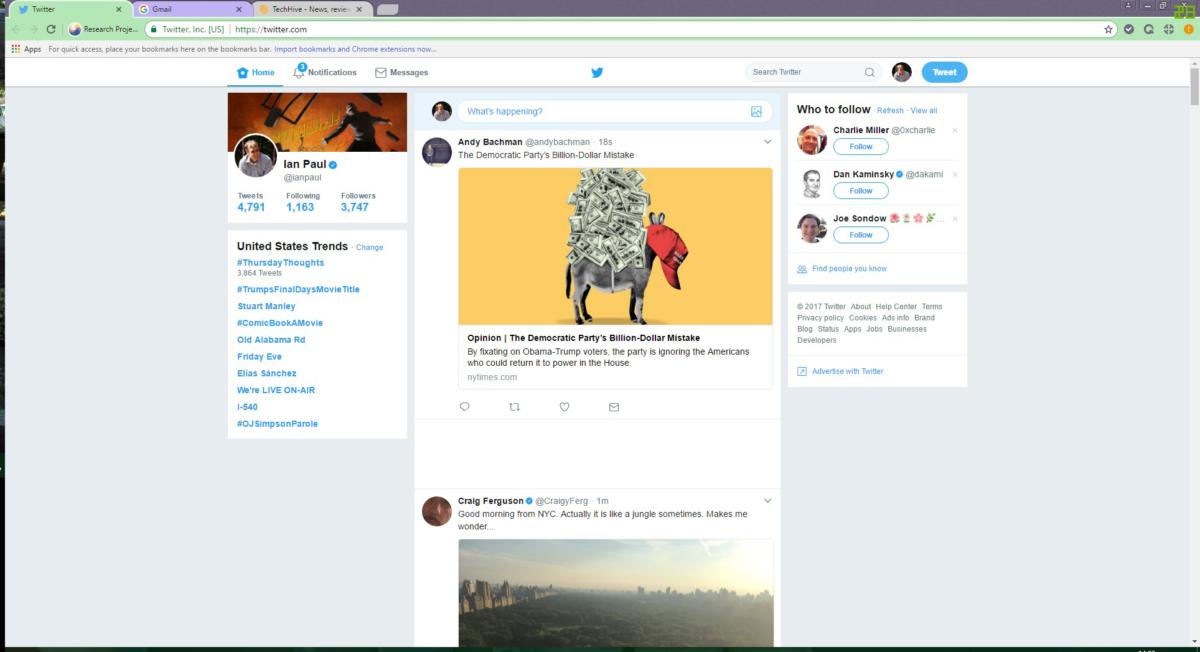Bookmark page with the star icon
The width and height of the screenshot is (1200, 652).
click(1108, 29)
